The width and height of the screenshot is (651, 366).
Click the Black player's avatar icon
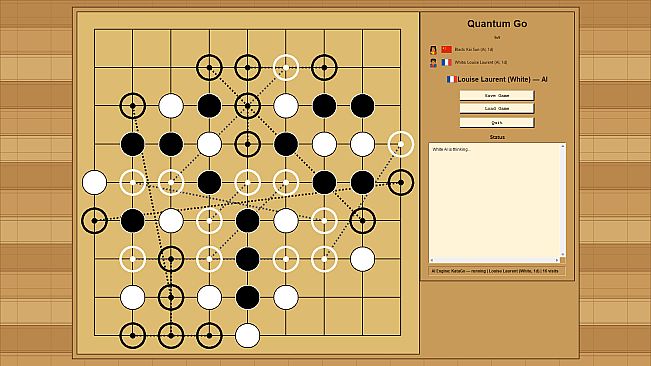pyautogui.click(x=433, y=50)
